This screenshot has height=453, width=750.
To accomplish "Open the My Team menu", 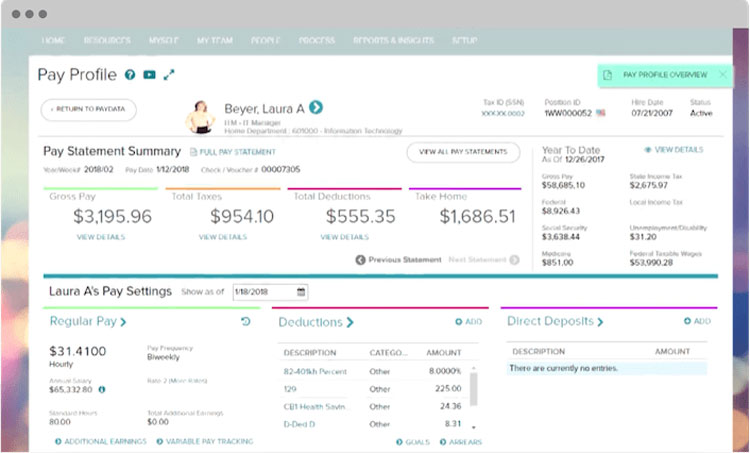I will coord(215,41).
